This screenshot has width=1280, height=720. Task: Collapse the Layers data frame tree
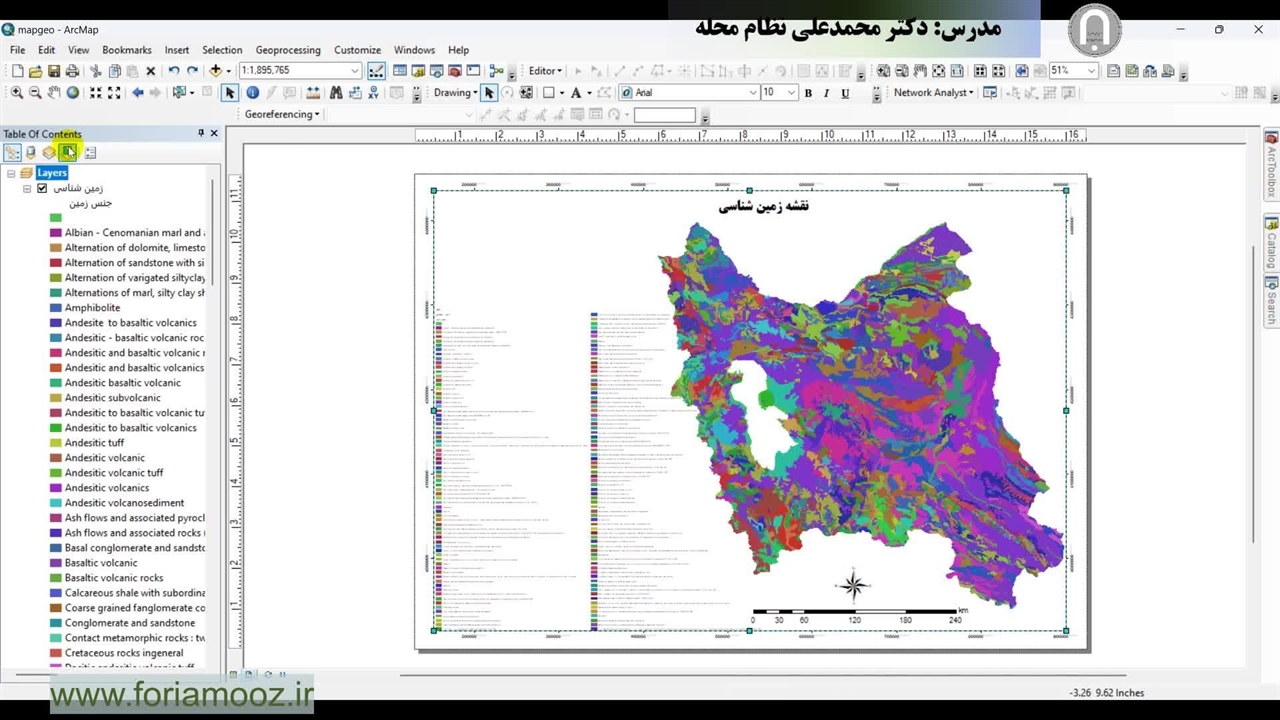coord(11,173)
